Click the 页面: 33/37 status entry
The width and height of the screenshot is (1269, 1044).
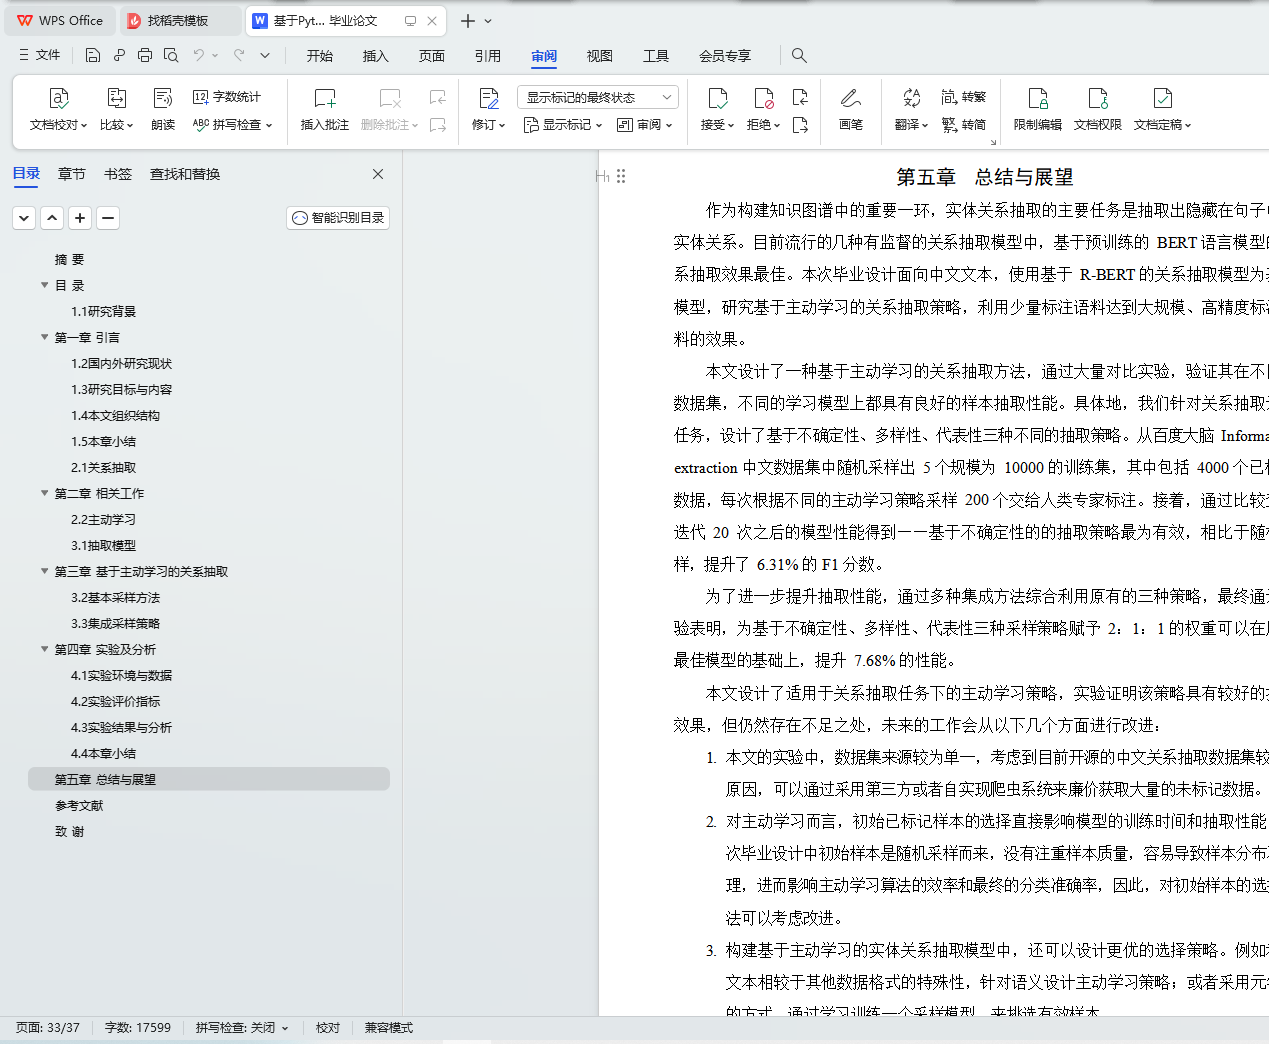coord(48,1028)
